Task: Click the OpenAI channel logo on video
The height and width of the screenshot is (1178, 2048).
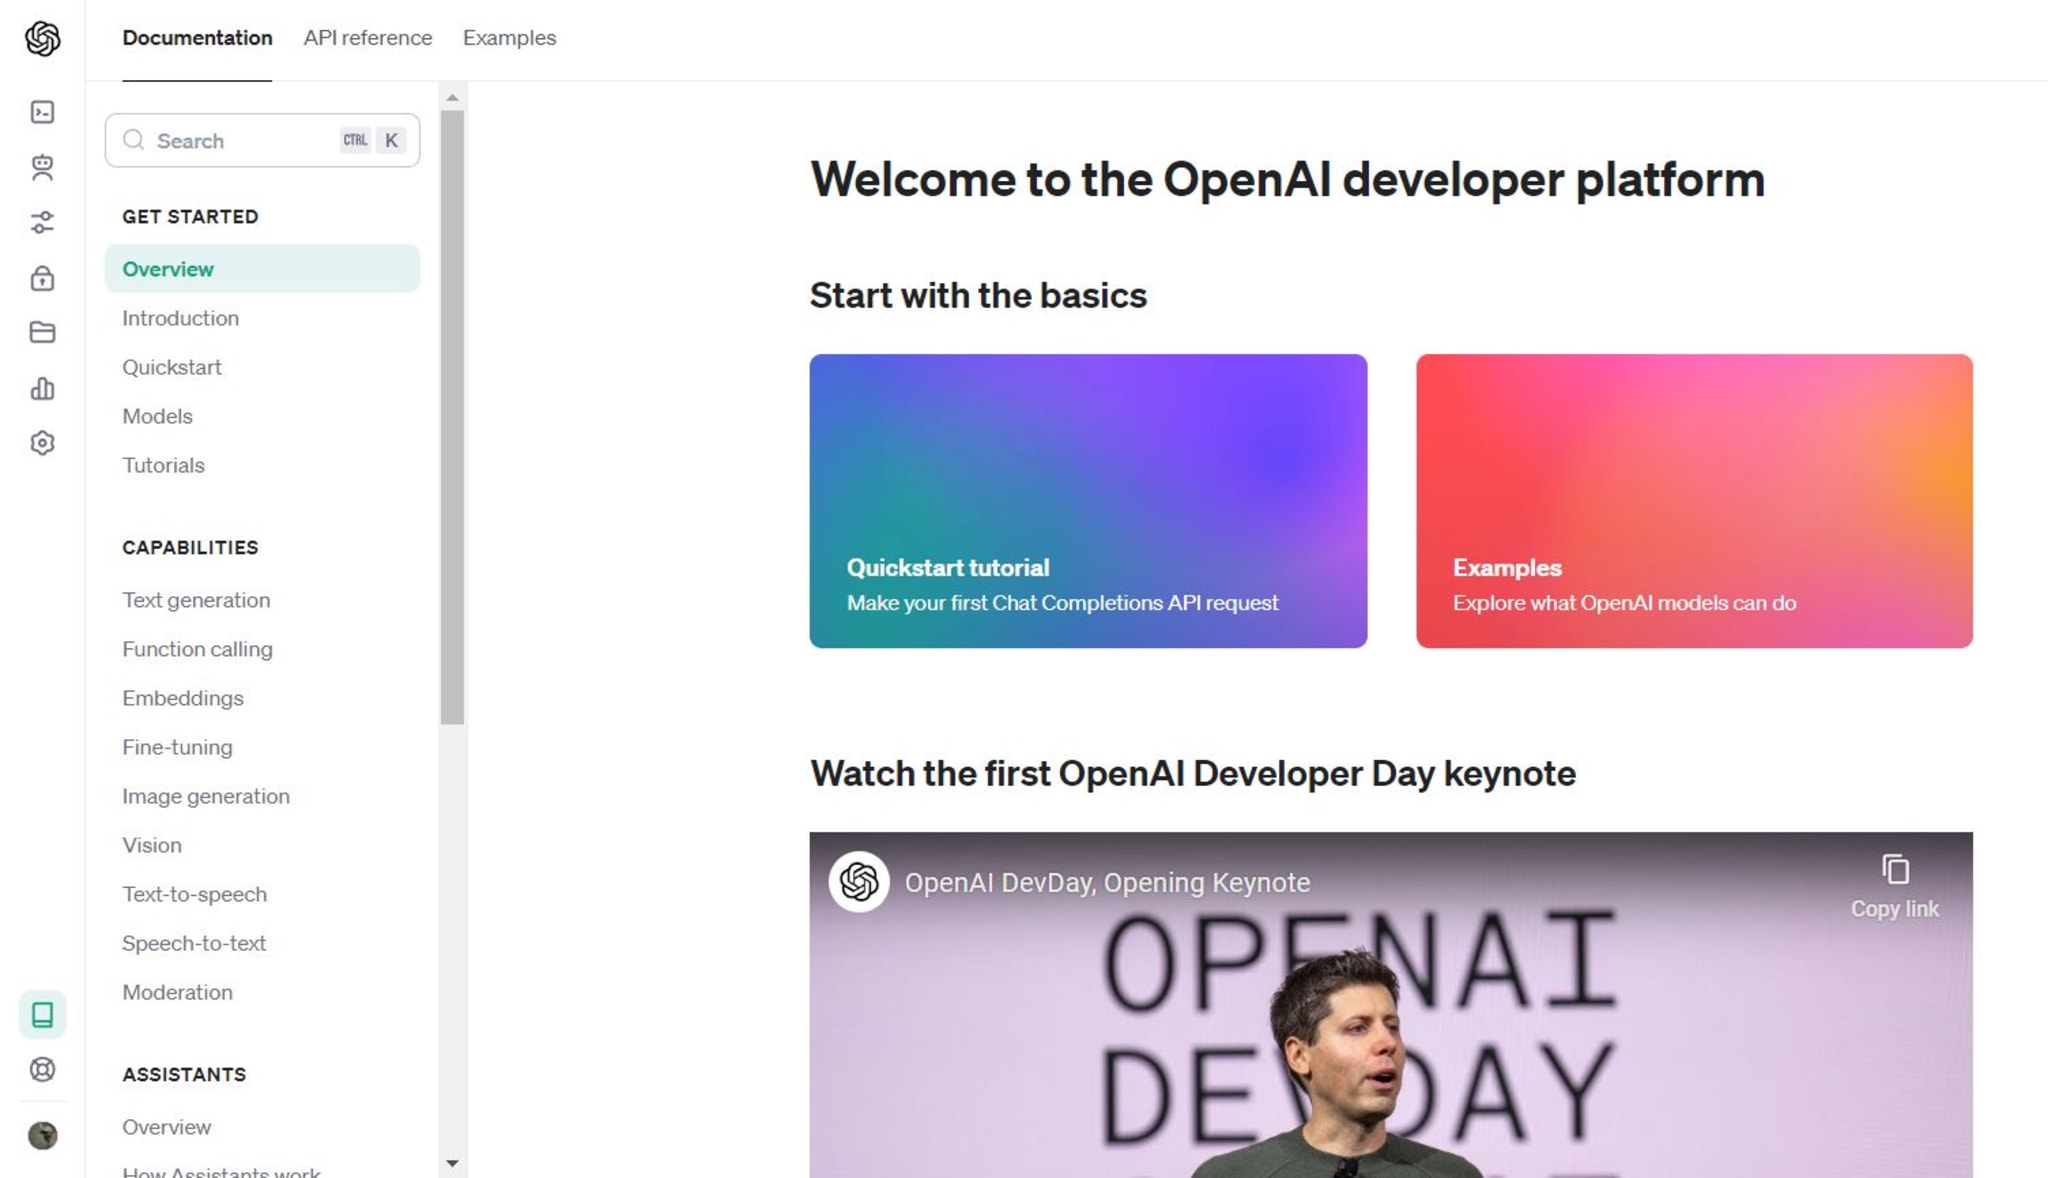Action: pos(858,881)
